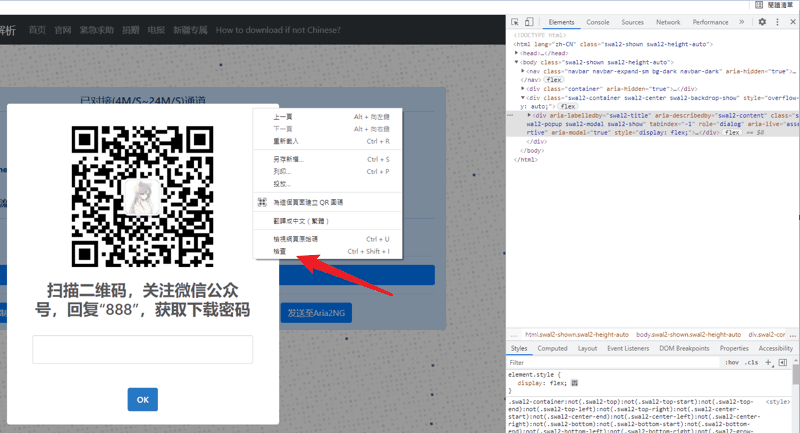This screenshot has height=433, width=800.
Task: Switch to the Elements tab
Action: pos(561,22)
